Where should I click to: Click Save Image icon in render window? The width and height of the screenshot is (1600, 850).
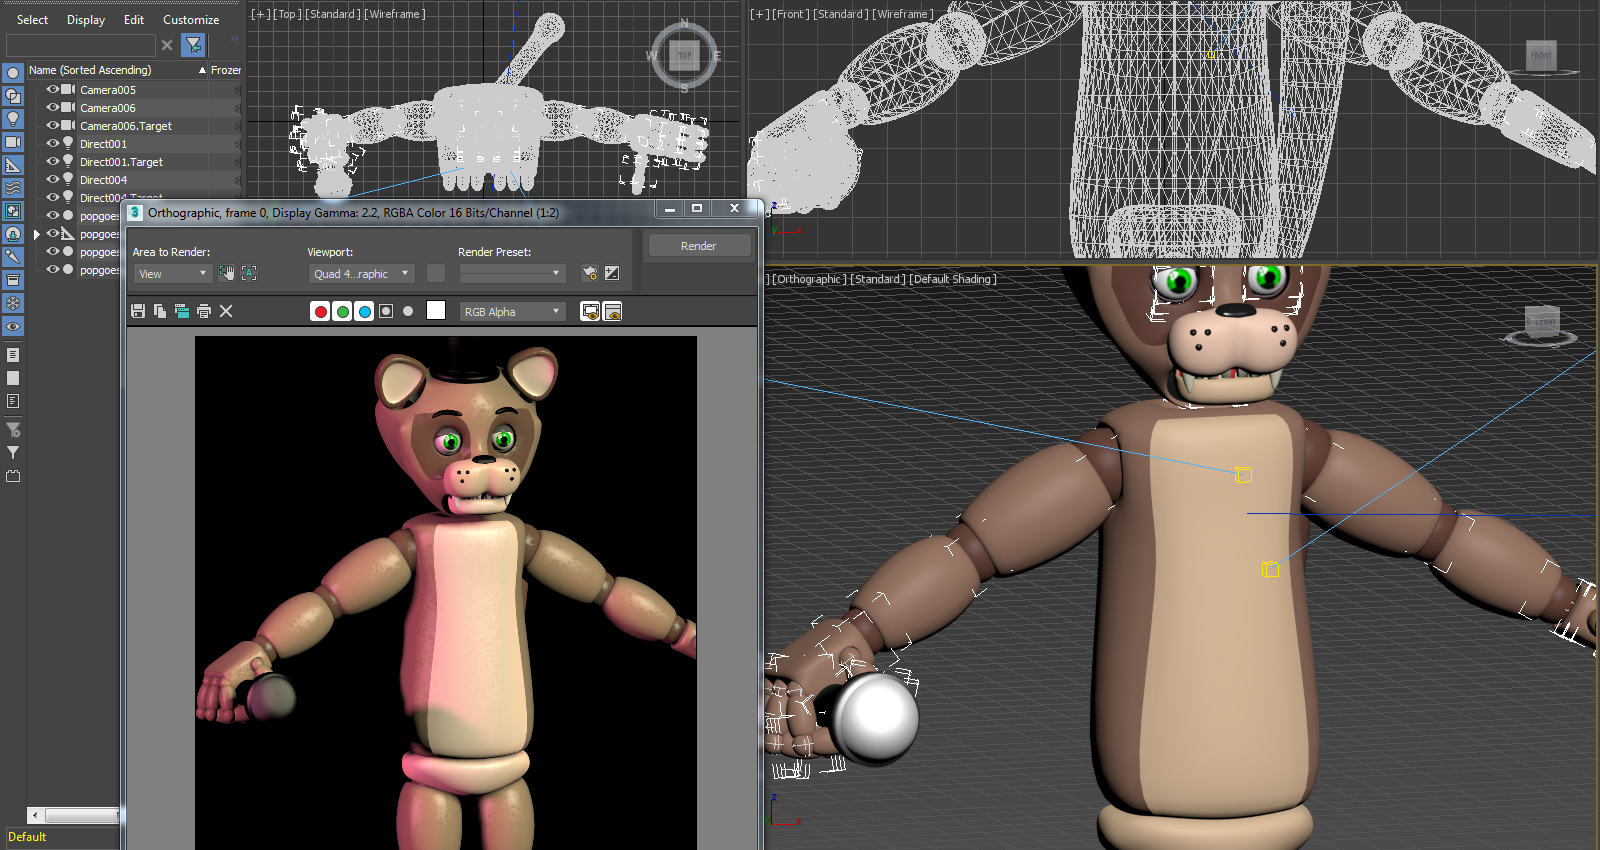[x=138, y=311]
